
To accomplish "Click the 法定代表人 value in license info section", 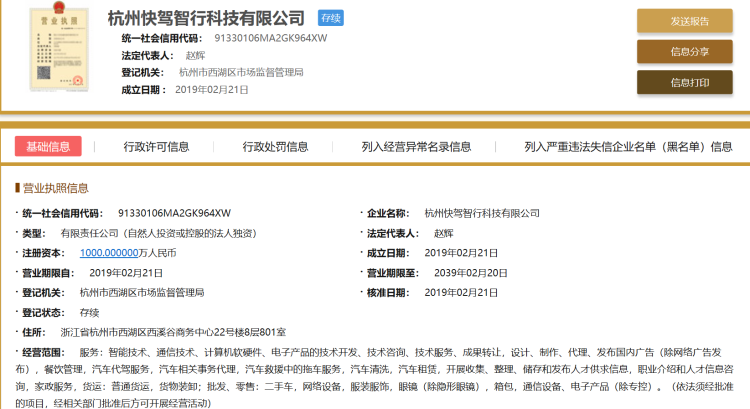I will (443, 233).
